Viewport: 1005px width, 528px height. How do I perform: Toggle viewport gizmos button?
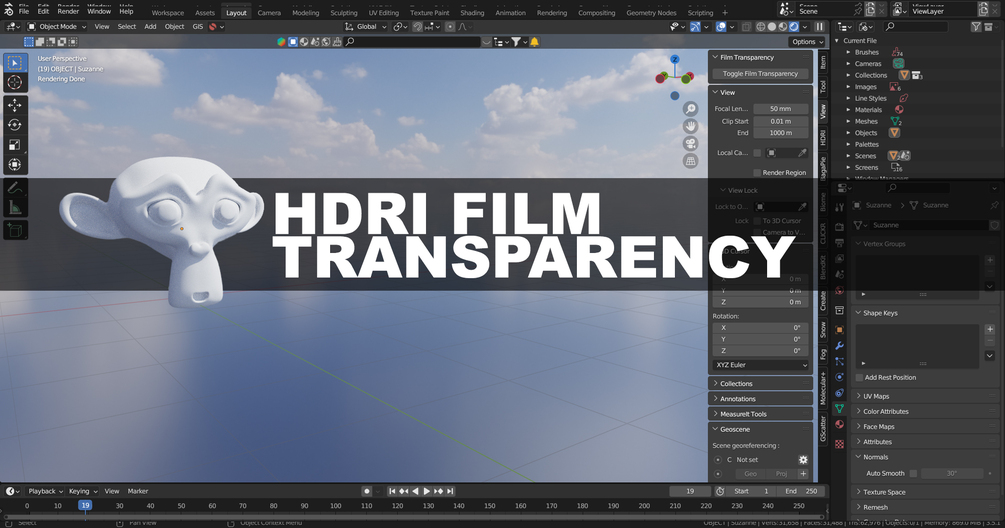click(695, 27)
